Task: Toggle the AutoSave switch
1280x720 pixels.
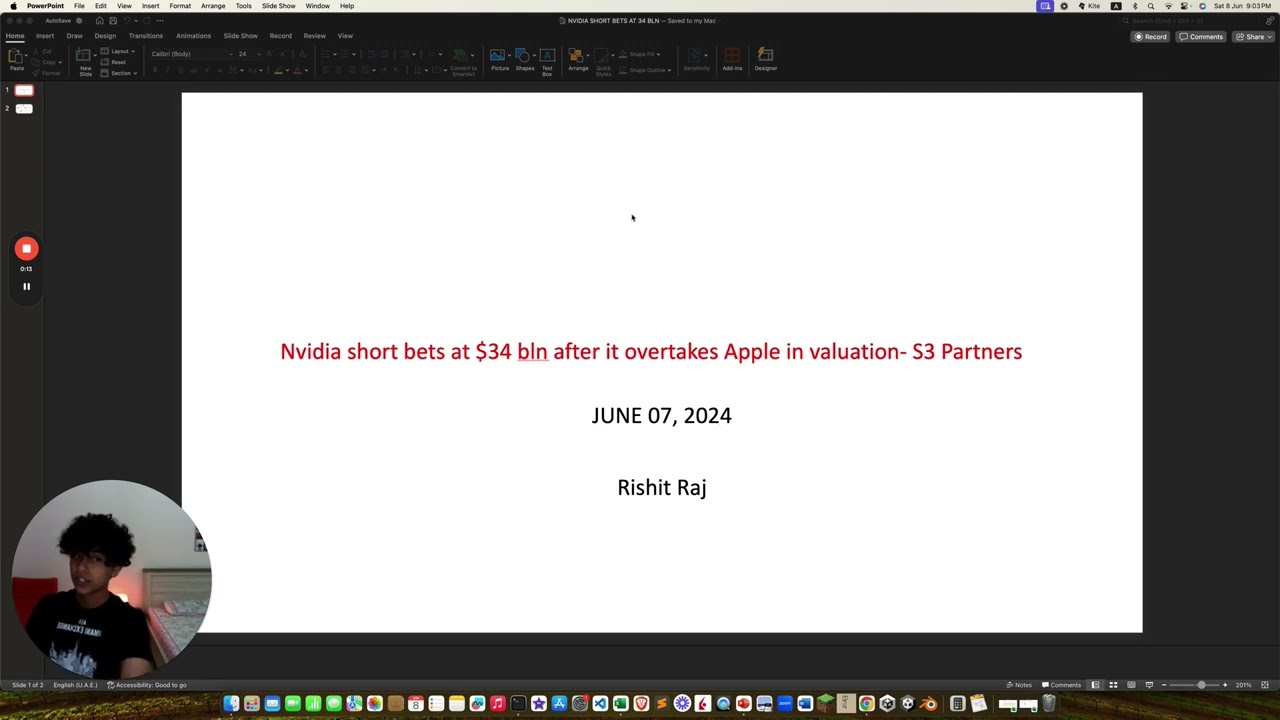Action: point(79,21)
